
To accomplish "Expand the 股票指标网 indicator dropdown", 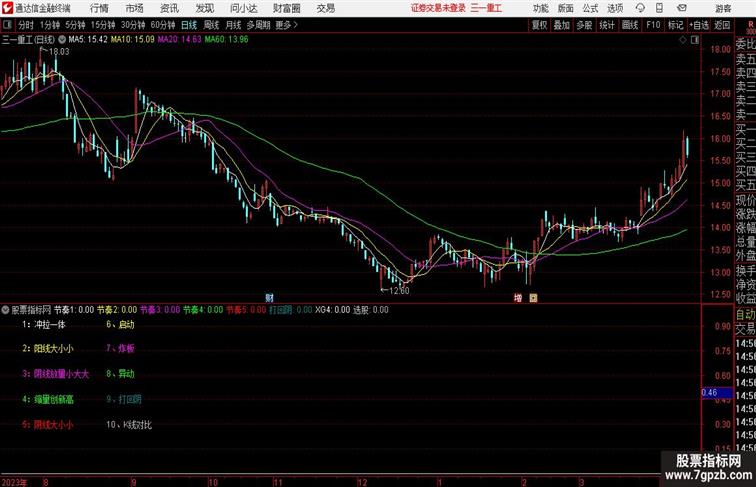I will [x=5, y=310].
